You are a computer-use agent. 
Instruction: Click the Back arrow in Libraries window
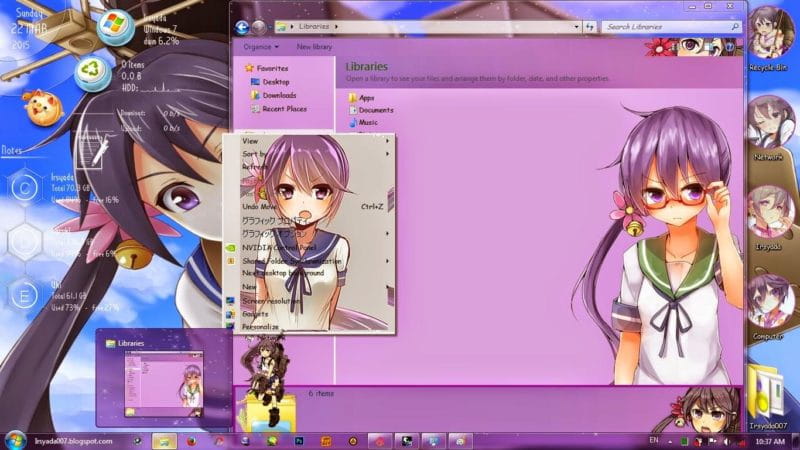pyautogui.click(x=242, y=27)
